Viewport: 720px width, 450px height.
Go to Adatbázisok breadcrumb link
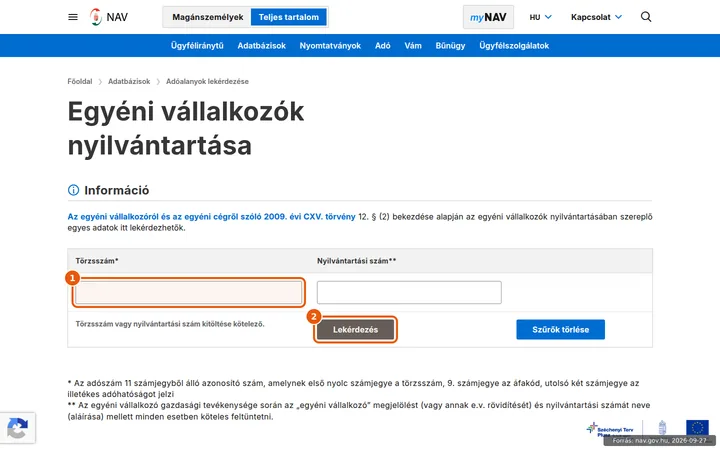(x=129, y=81)
